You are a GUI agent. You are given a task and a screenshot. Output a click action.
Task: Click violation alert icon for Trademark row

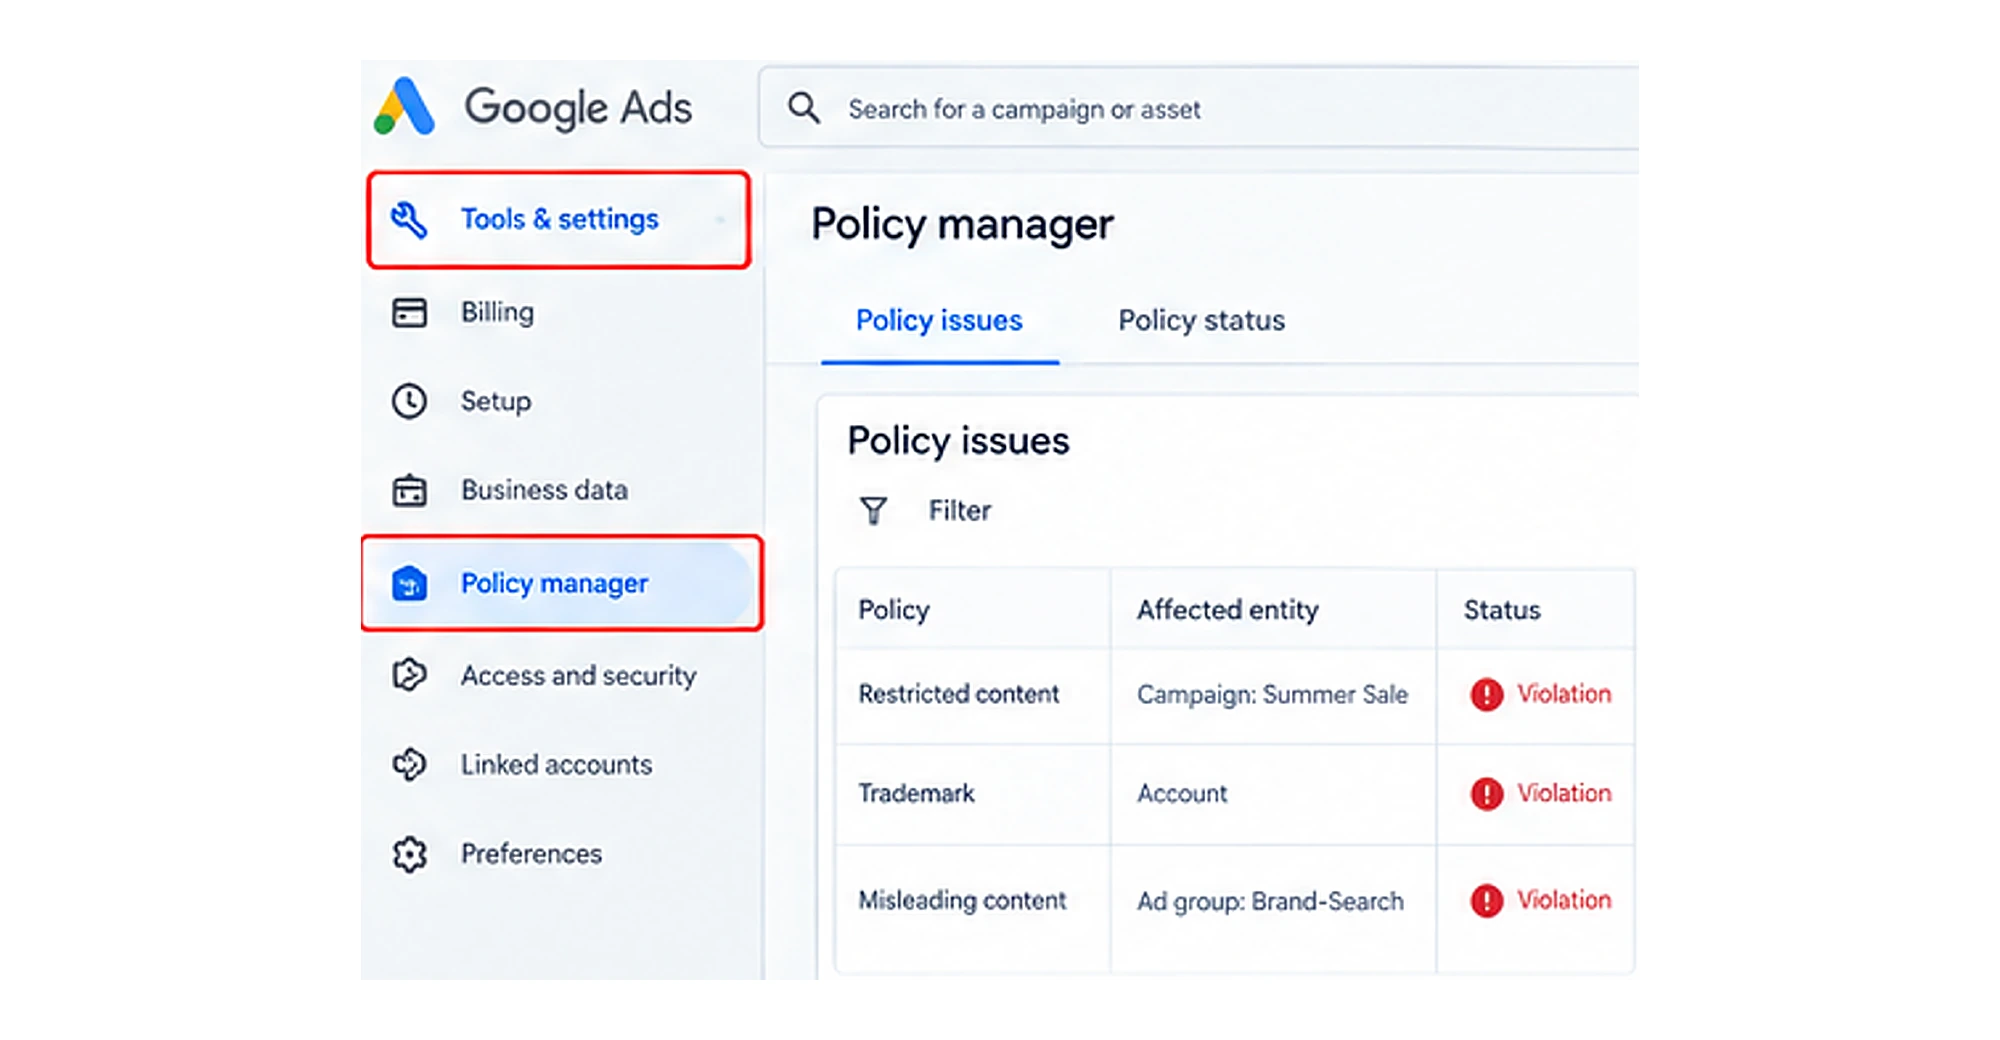pos(1487,794)
